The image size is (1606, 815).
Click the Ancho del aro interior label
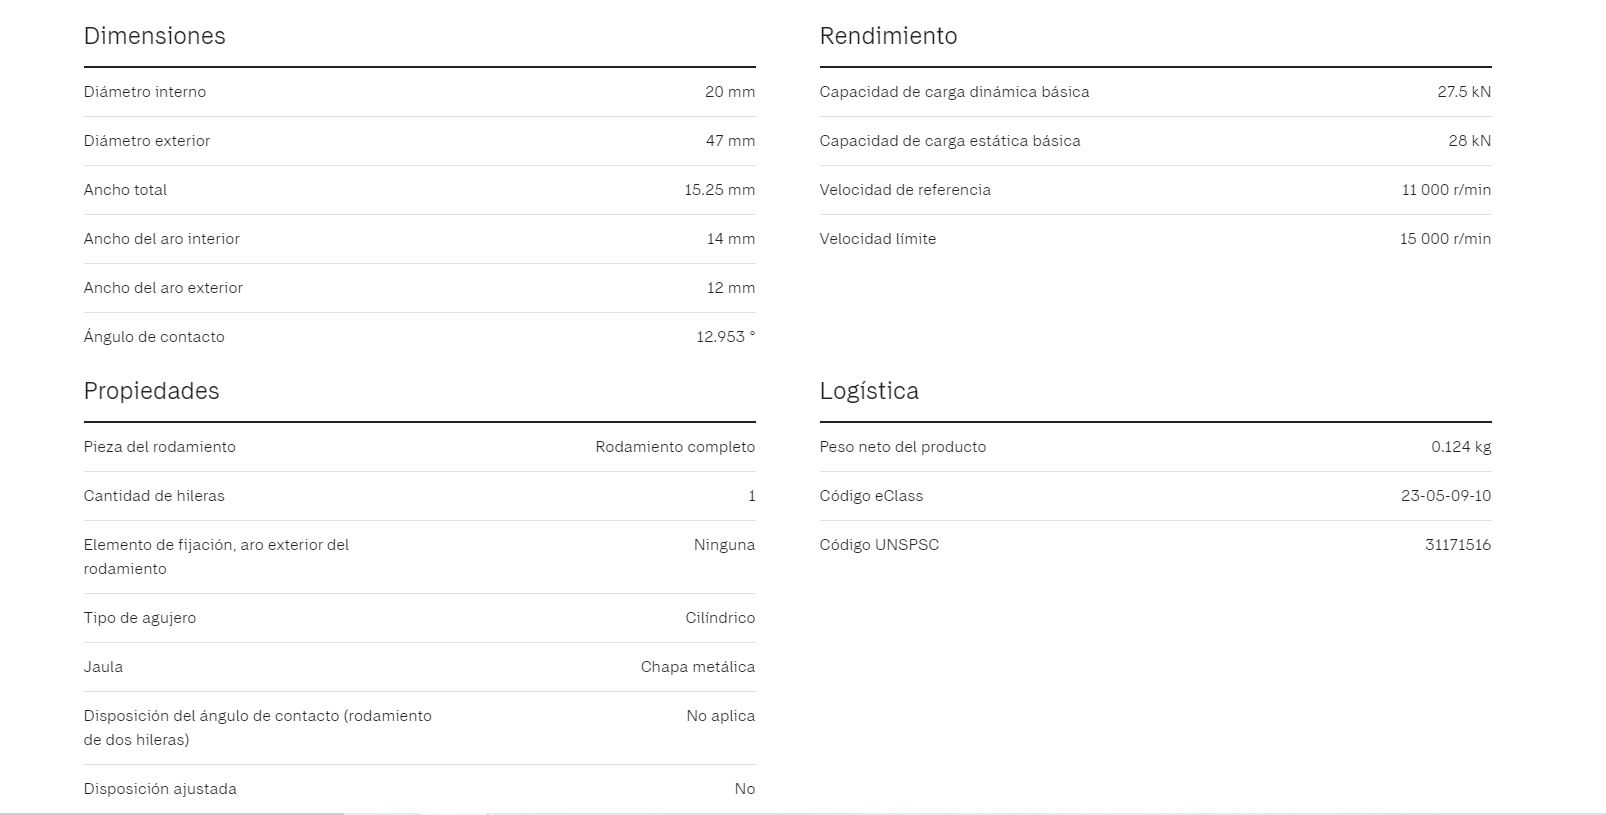162,239
